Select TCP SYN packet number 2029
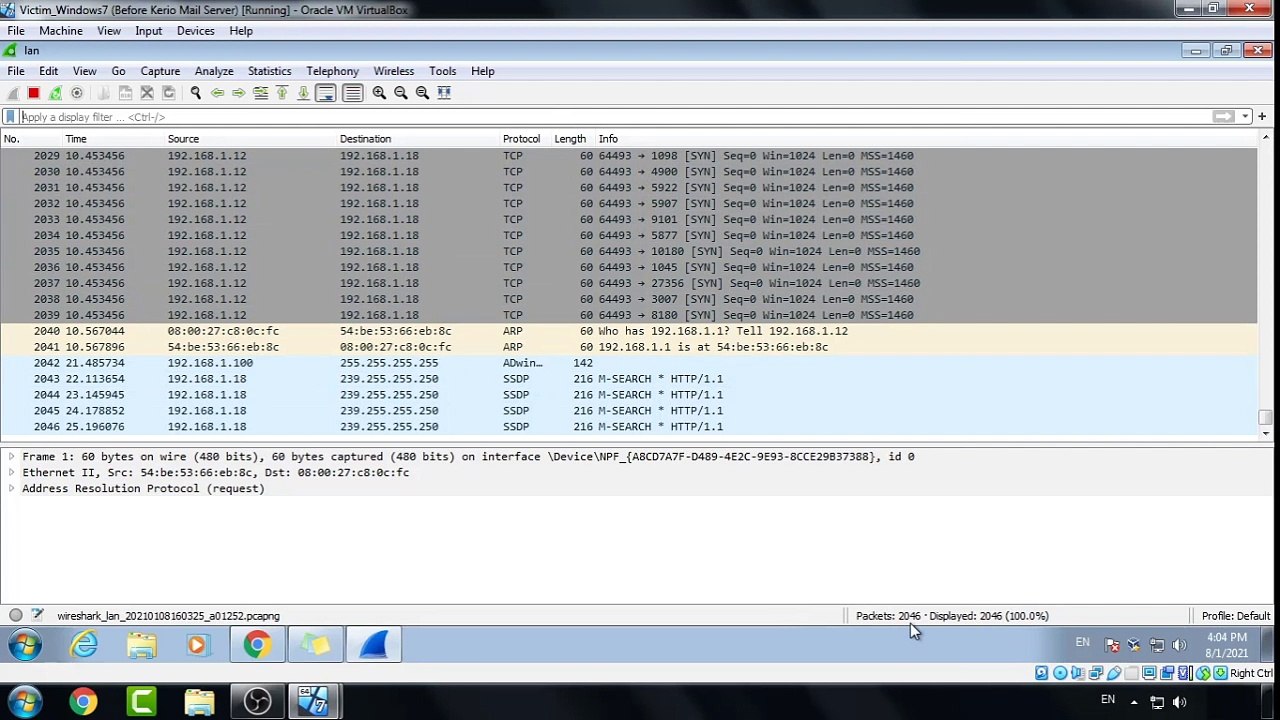Screen dimensions: 1280x720 tap(628, 156)
